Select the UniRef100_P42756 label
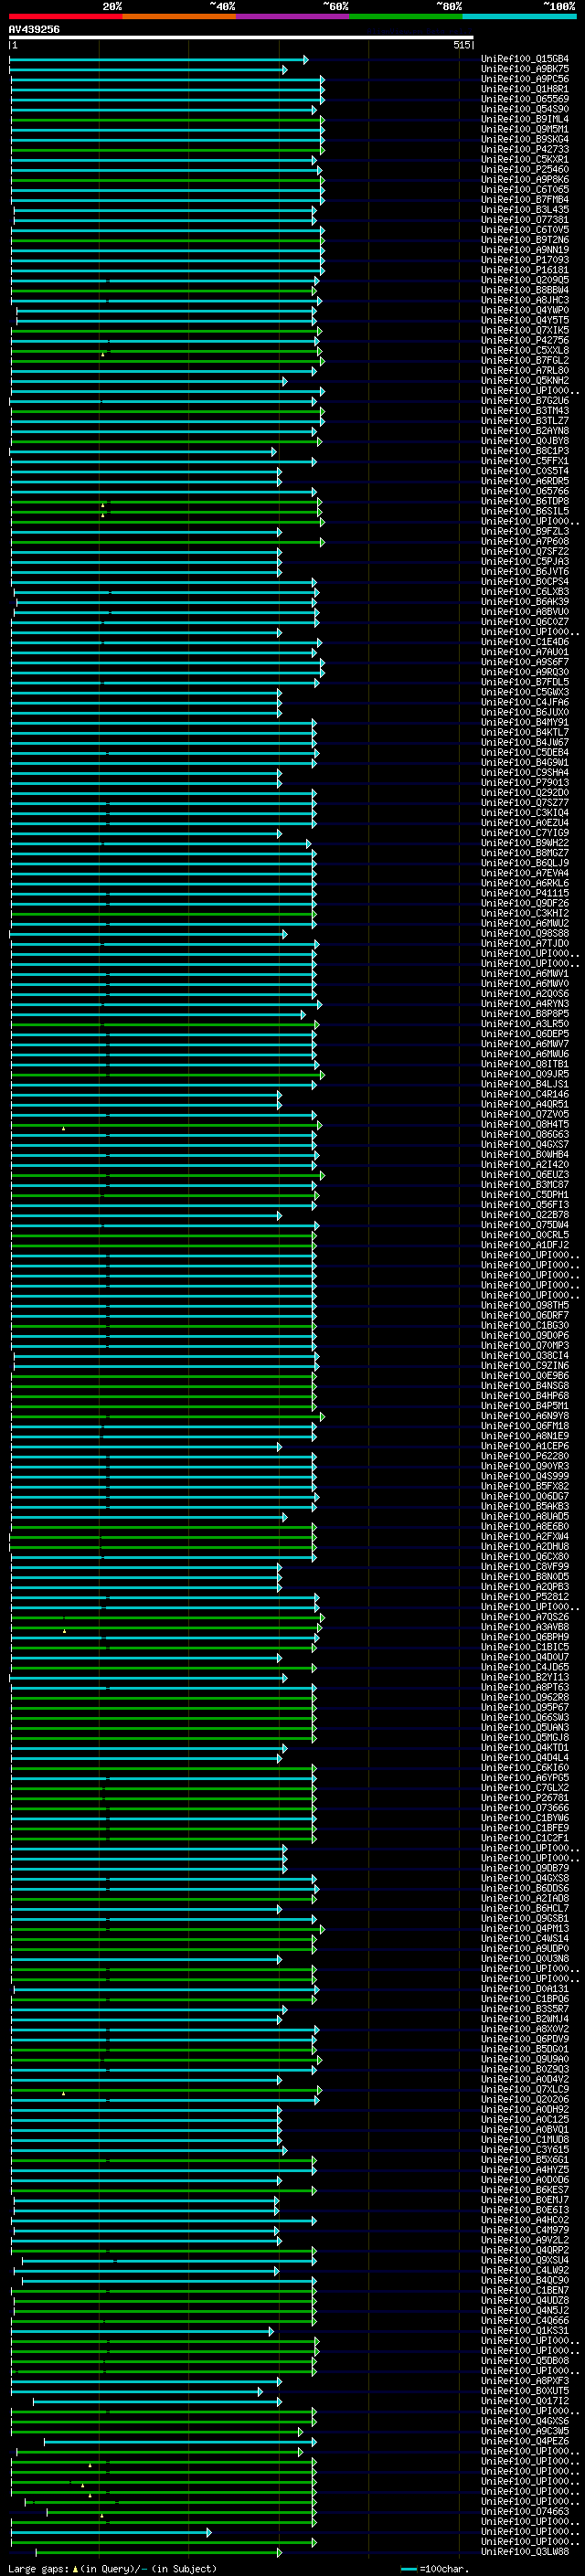The height and width of the screenshot is (2576, 585). click(525, 340)
